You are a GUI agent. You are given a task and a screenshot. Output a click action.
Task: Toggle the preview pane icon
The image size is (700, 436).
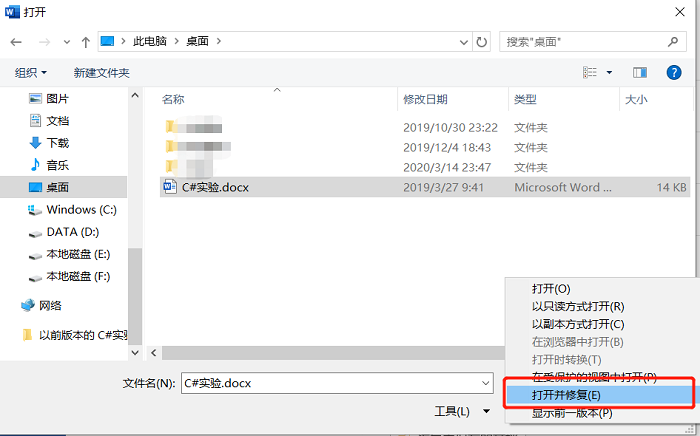pyautogui.click(x=640, y=72)
